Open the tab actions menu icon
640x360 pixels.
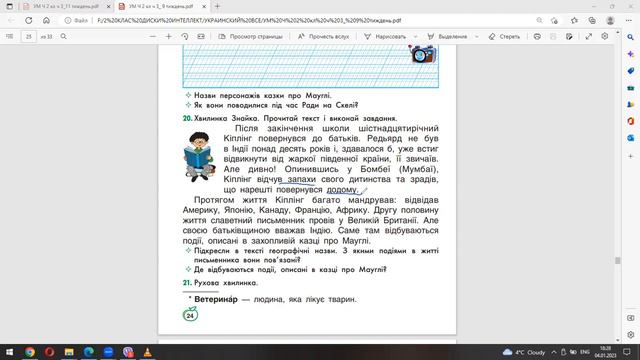[9, 7]
